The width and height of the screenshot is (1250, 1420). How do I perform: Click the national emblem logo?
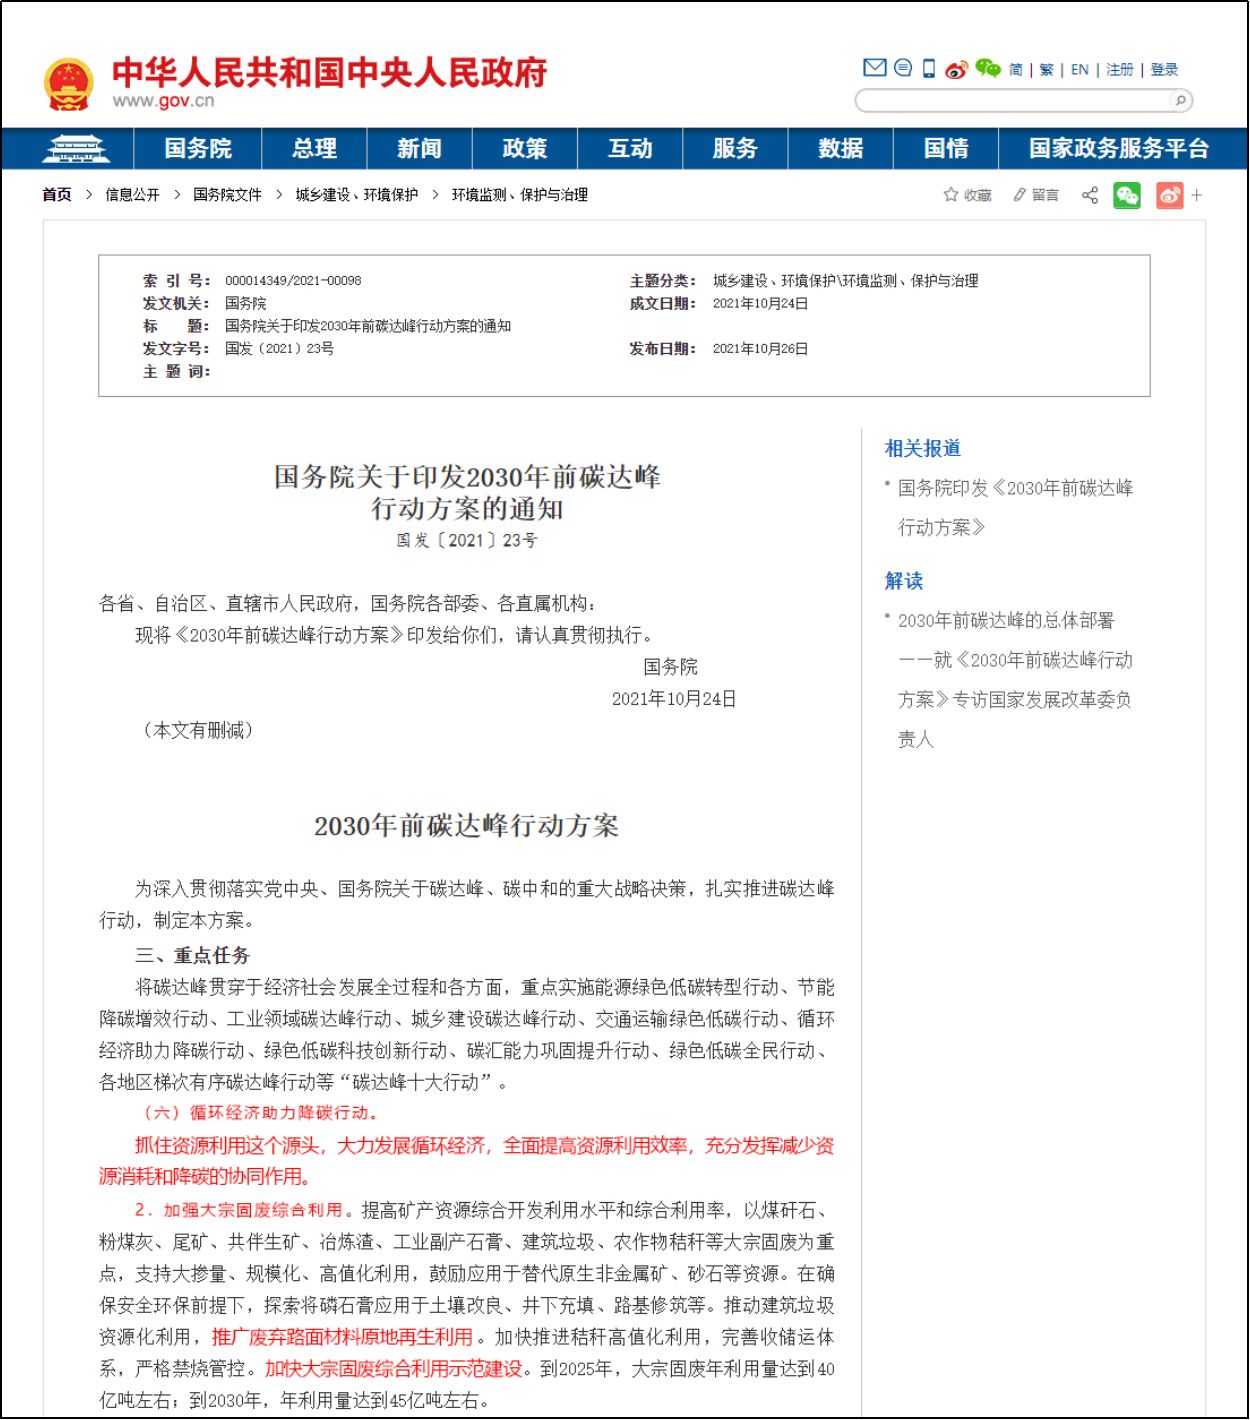[x=69, y=83]
